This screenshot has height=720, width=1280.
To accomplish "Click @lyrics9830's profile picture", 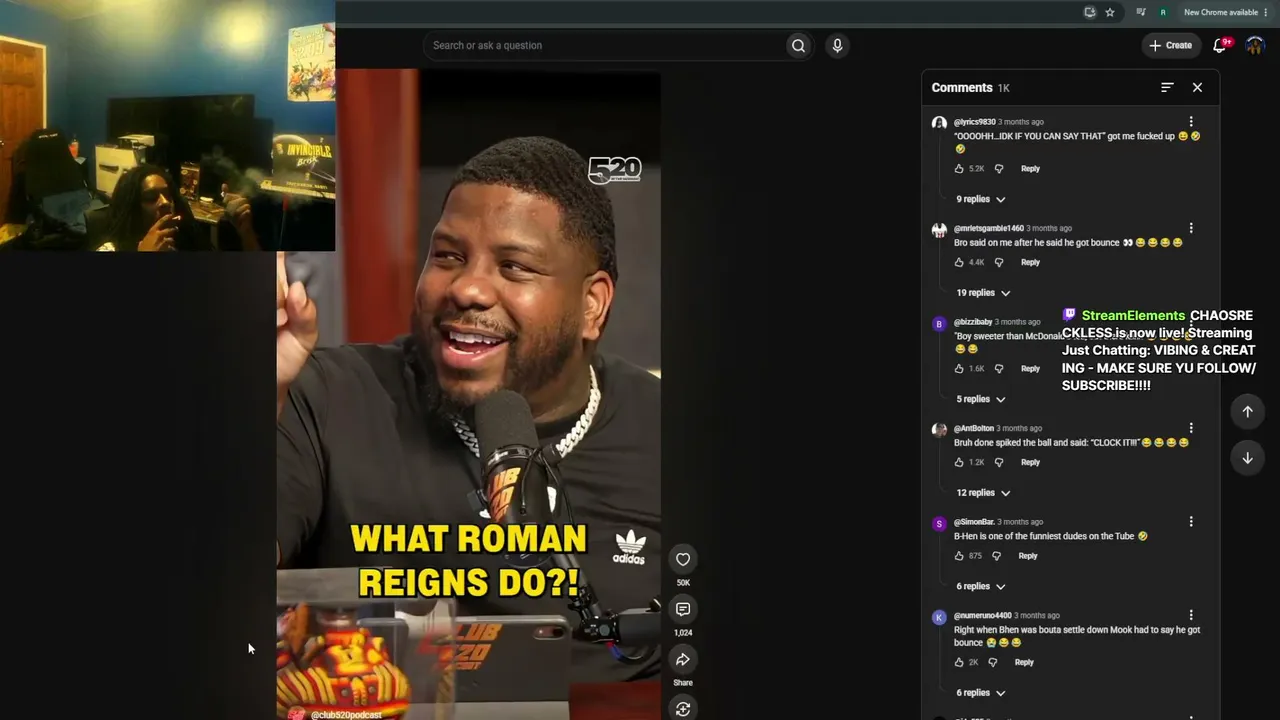I will click(x=939, y=123).
